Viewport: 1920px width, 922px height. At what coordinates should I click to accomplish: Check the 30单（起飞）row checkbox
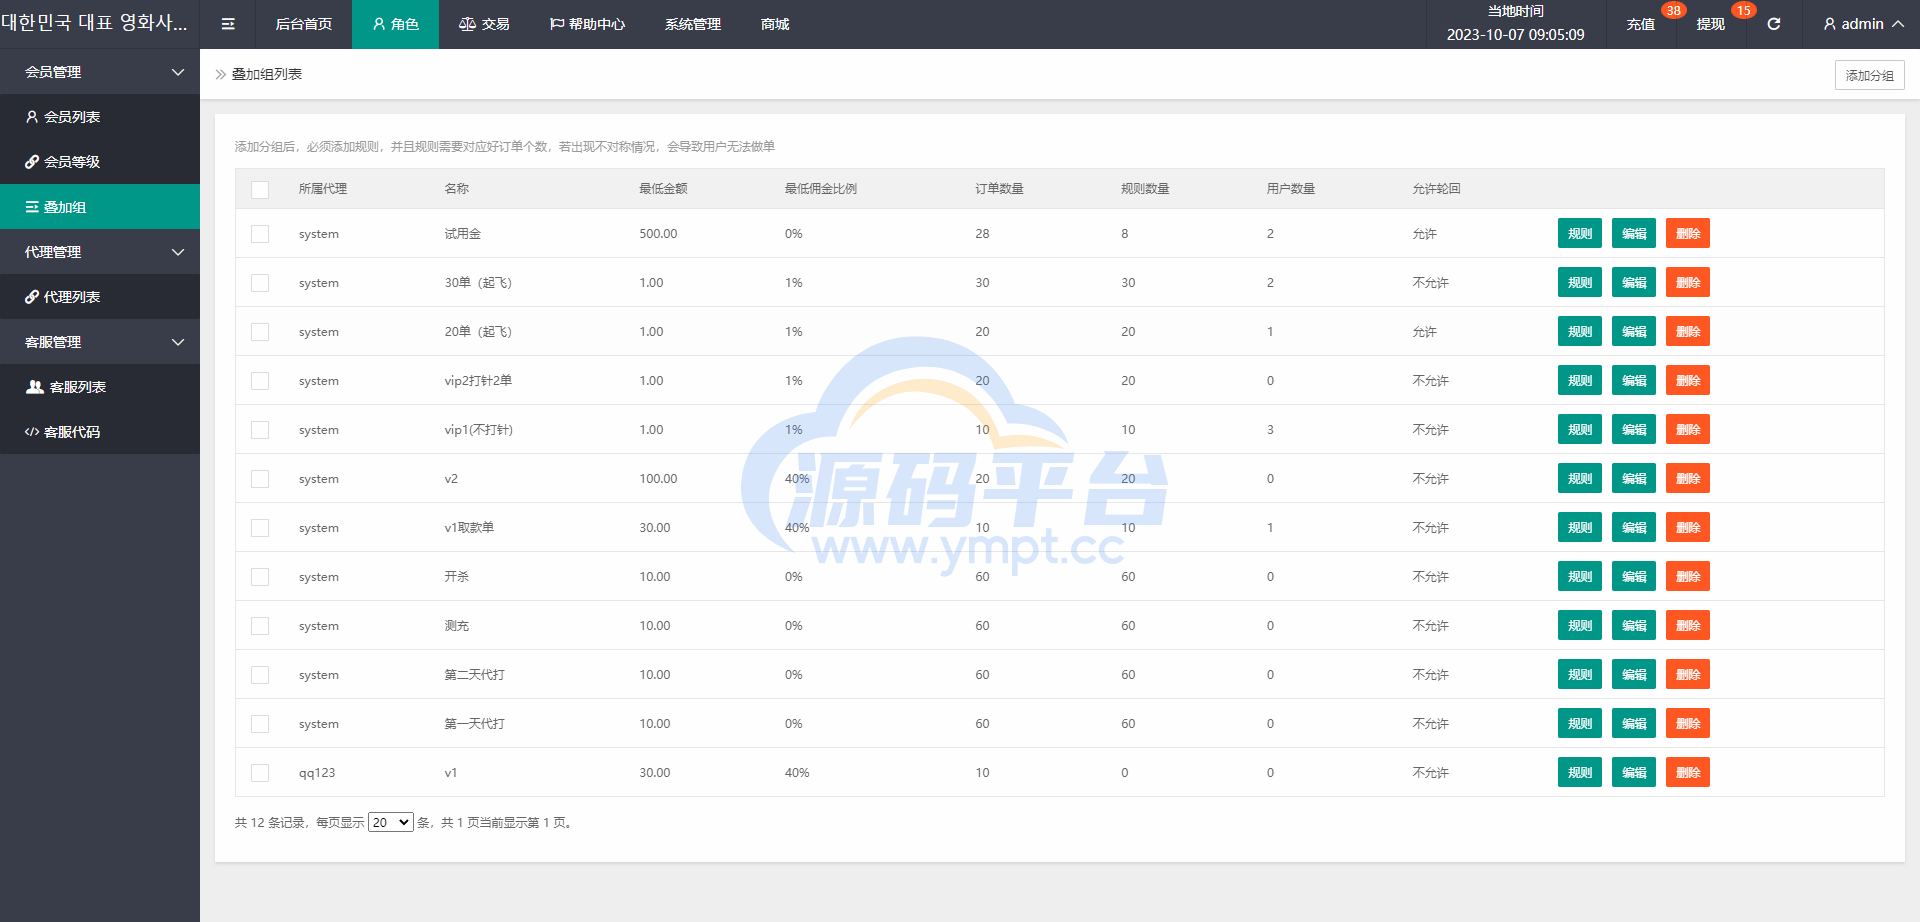pyautogui.click(x=260, y=283)
